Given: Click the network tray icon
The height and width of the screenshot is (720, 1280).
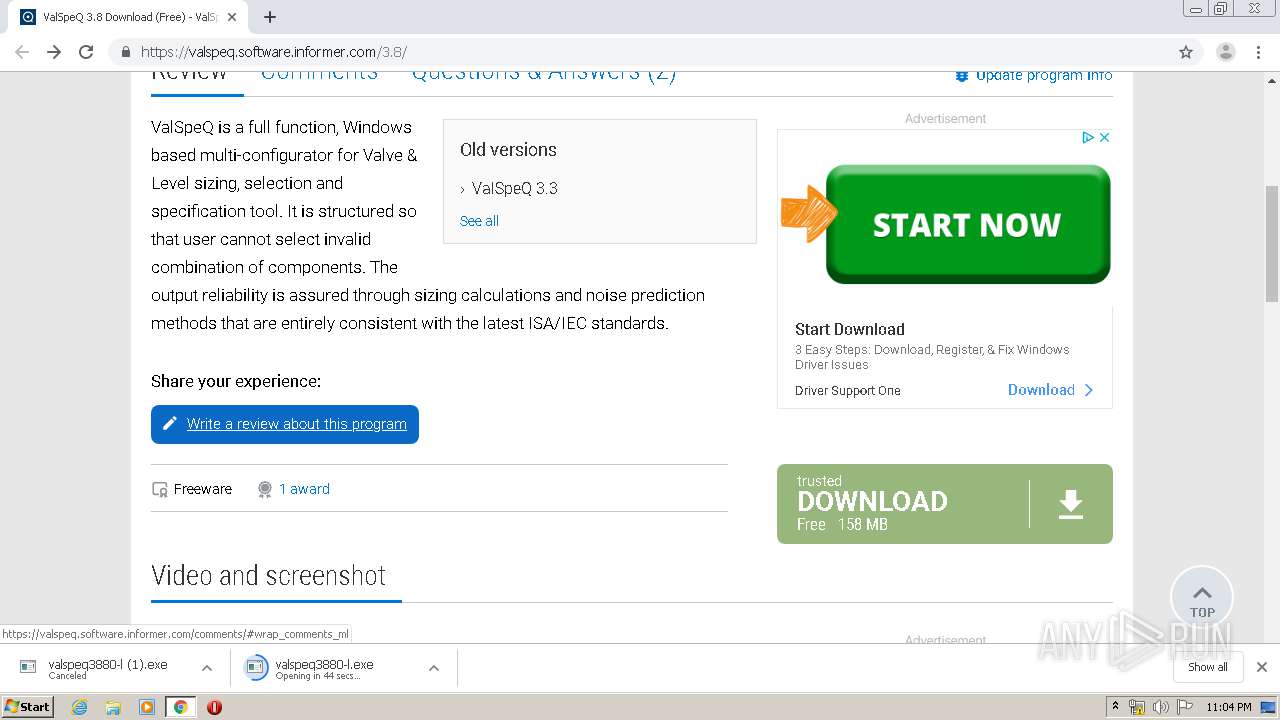Looking at the screenshot, I should [x=1137, y=707].
